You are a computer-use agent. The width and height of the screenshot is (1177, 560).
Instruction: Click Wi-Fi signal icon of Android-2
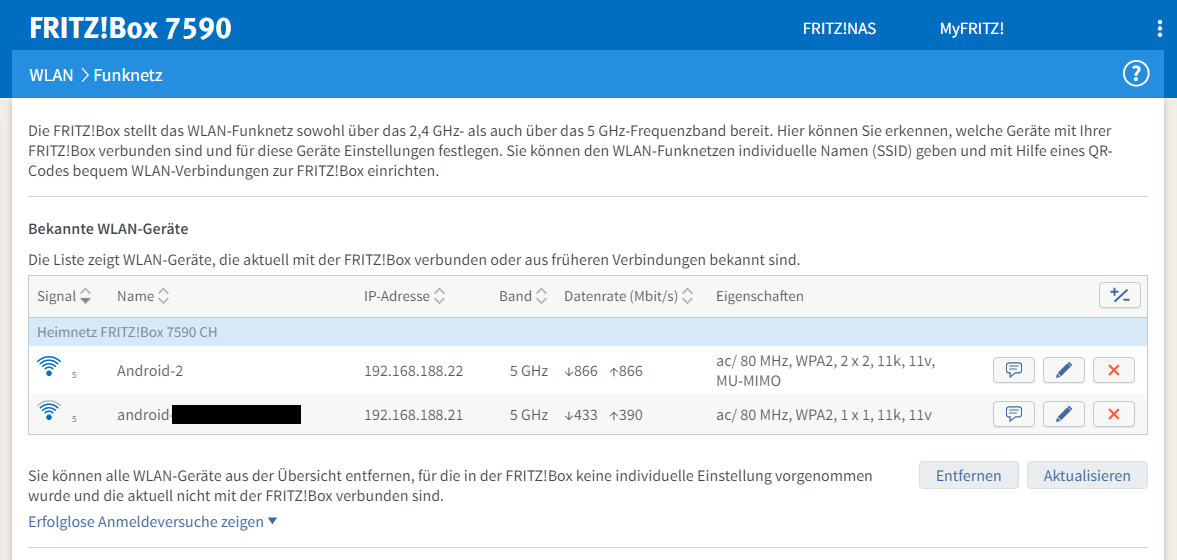click(49, 367)
